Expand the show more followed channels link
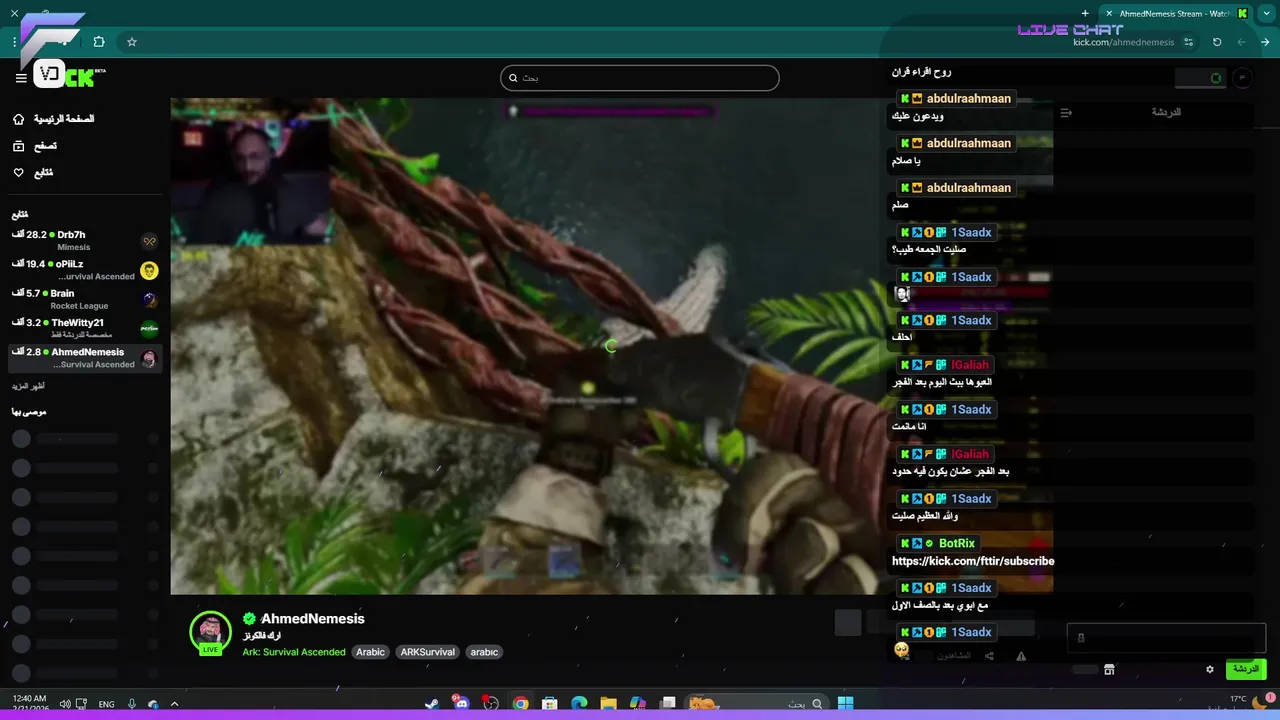 [x=28, y=386]
